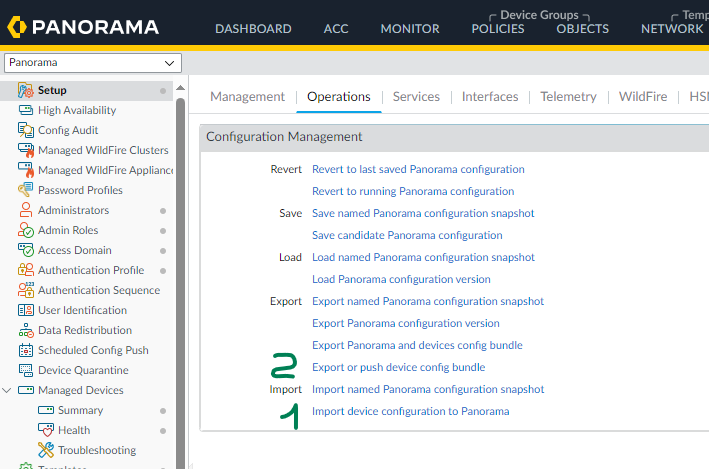Image resolution: width=709 pixels, height=469 pixels.
Task: Click the Admin Roles icon
Action: 27,230
